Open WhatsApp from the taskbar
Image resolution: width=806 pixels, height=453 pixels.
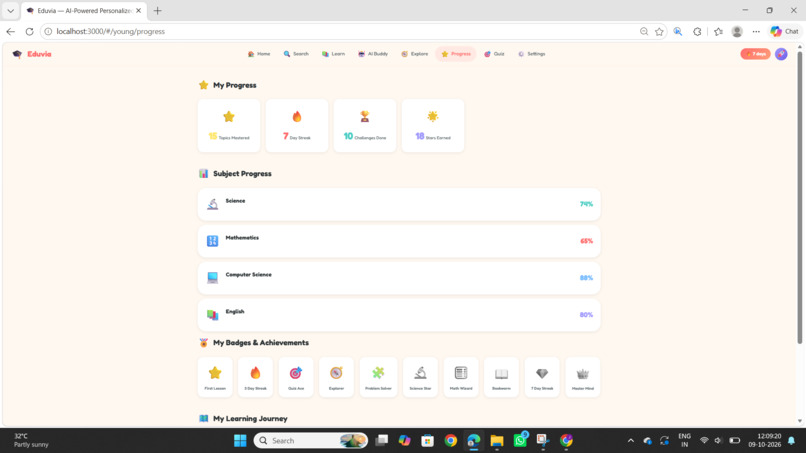point(520,441)
